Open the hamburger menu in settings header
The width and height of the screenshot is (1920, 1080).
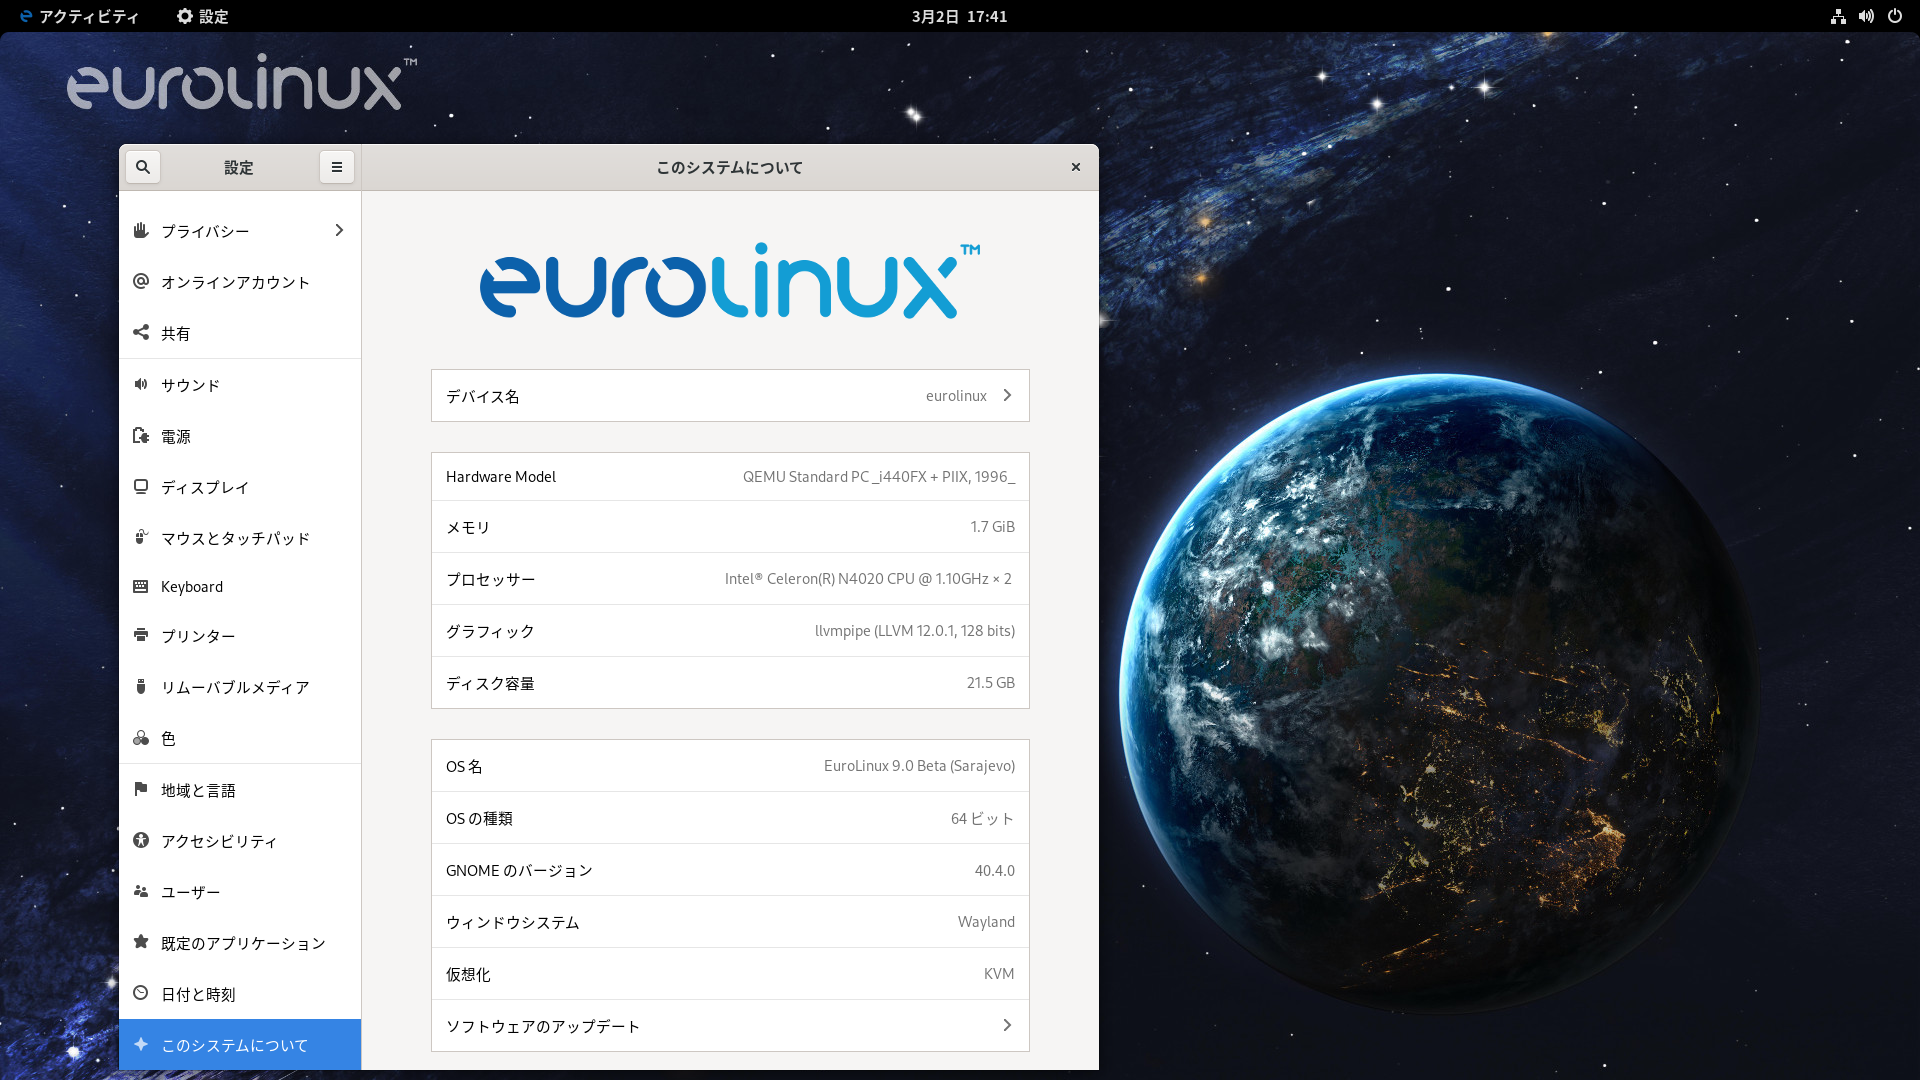(337, 167)
